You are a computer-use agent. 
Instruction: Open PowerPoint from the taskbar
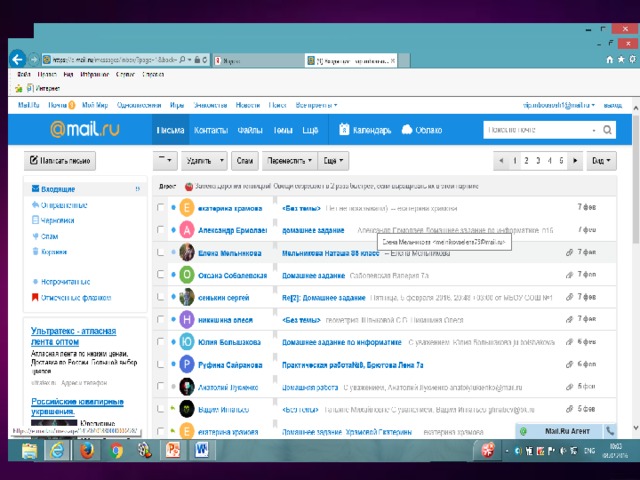pos(173,450)
